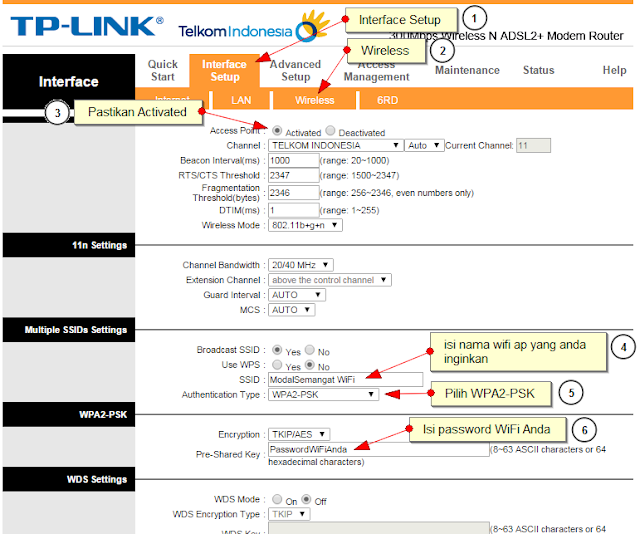Open the Channel Bandwidth 20/40 MHz dropdown
The image size is (640, 534).
[x=300, y=265]
